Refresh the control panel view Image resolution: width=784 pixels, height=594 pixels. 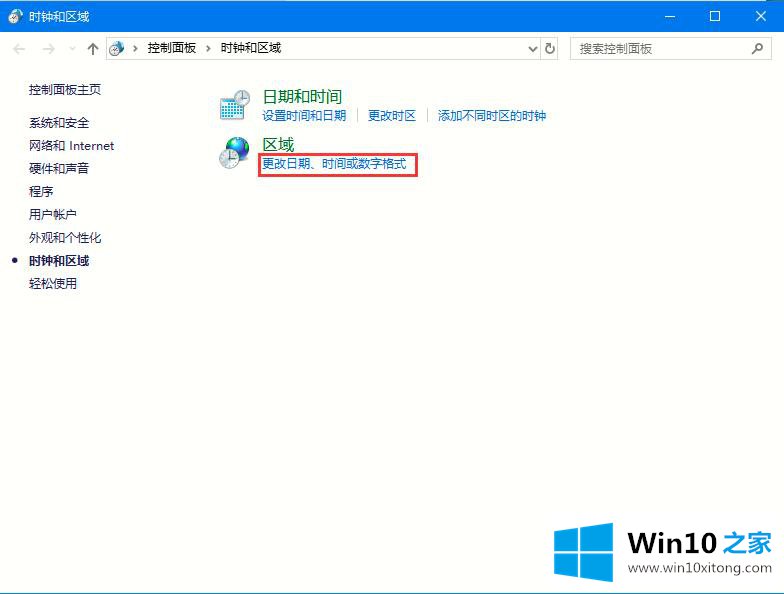550,48
